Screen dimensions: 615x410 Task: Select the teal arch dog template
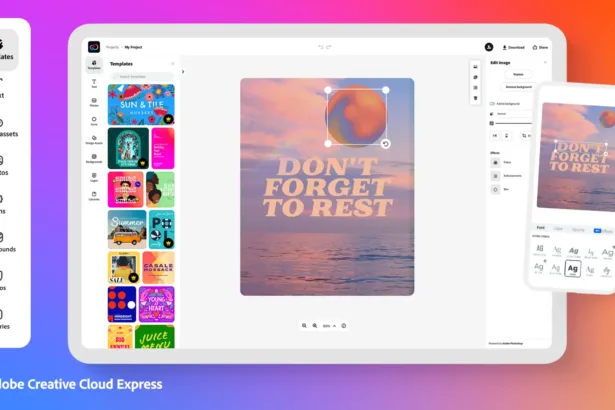click(x=128, y=148)
